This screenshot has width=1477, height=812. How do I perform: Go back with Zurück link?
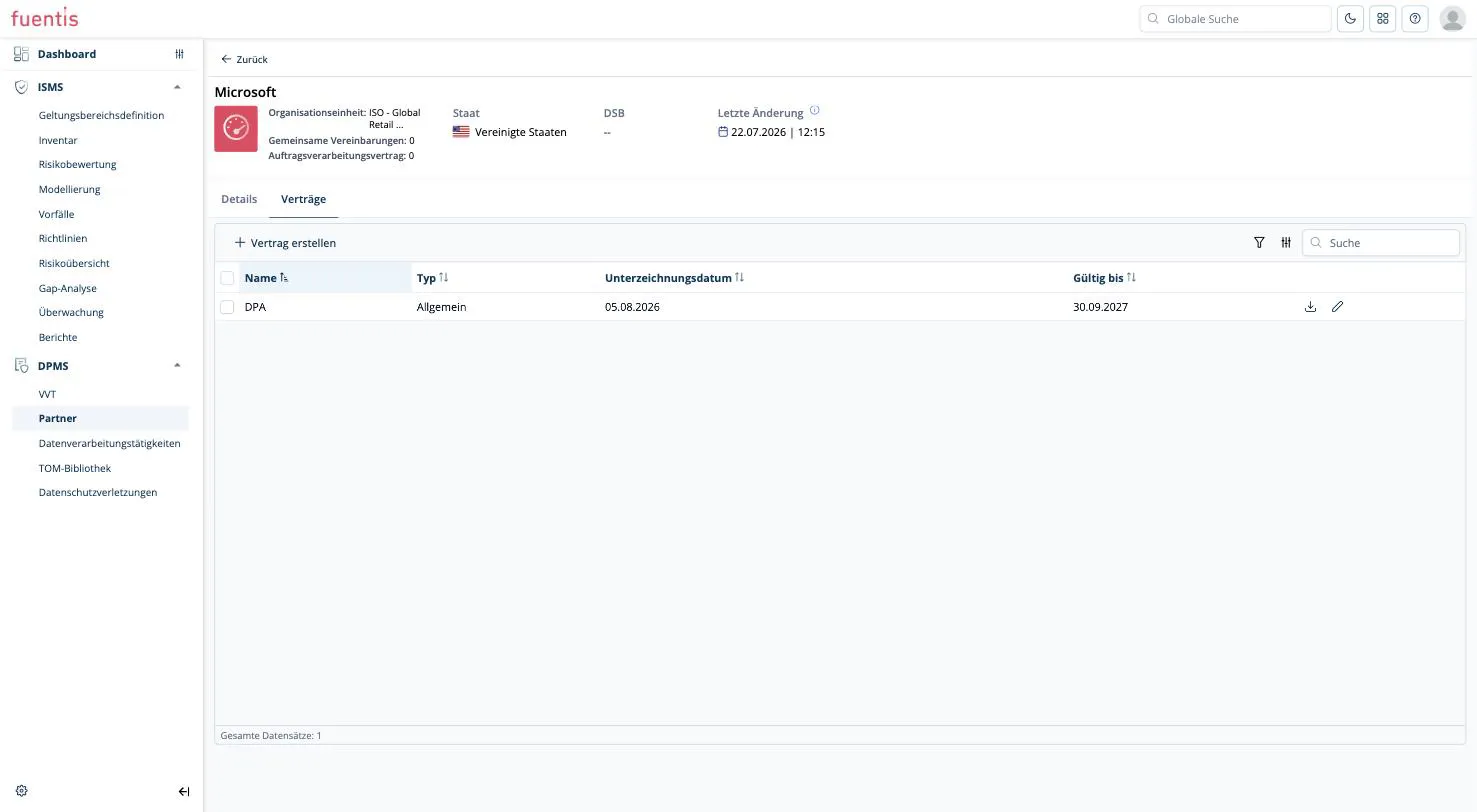tap(244, 59)
